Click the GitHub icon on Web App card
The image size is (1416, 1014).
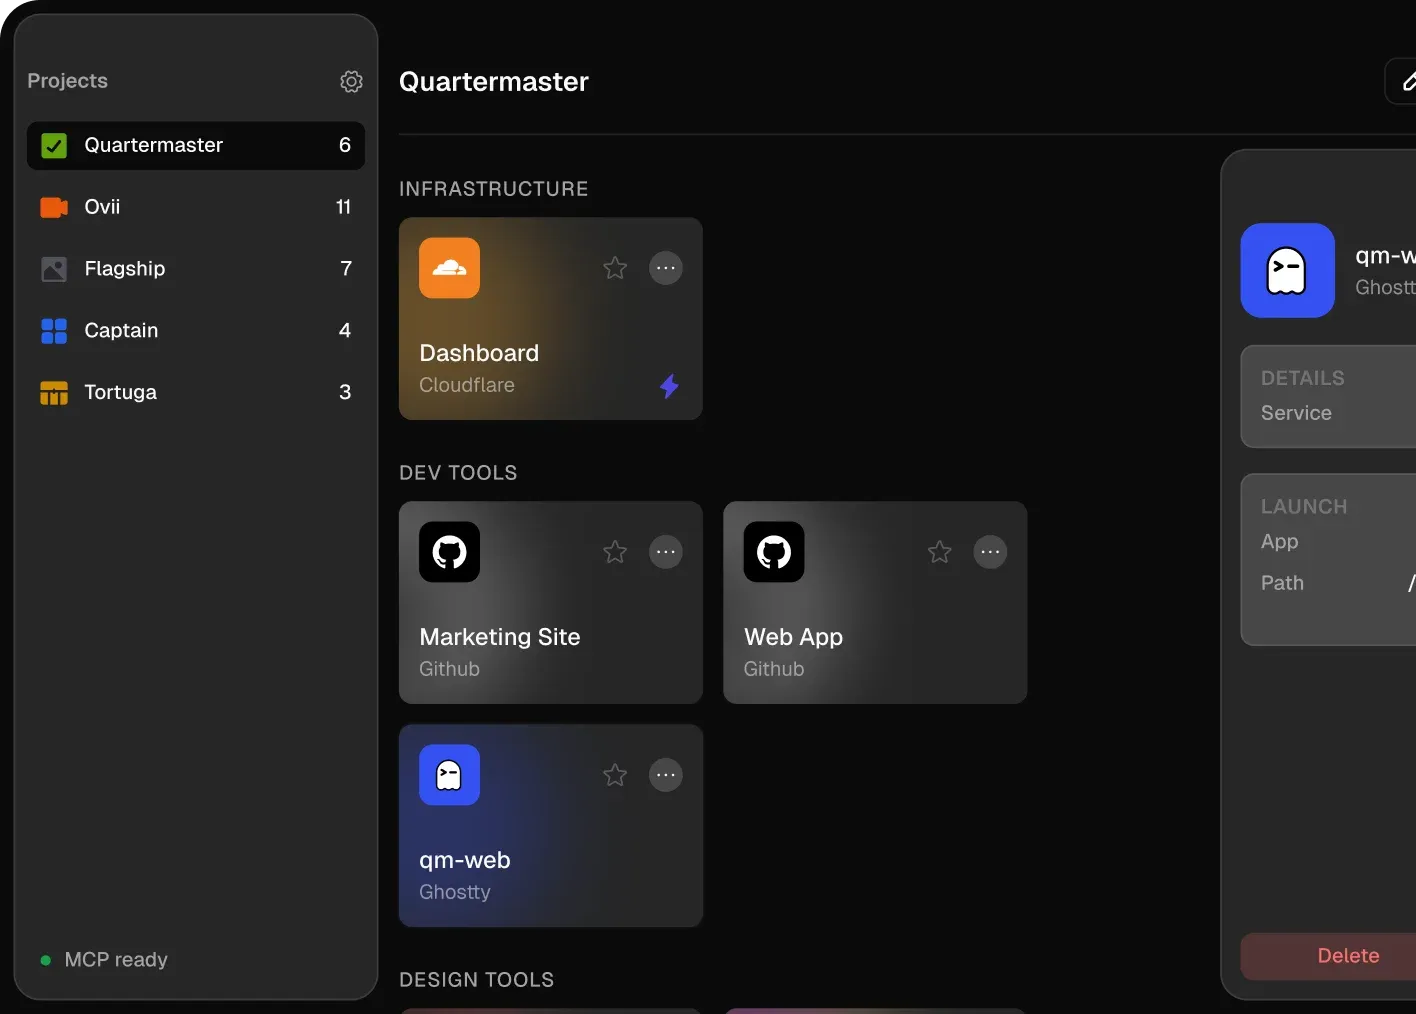[774, 552]
